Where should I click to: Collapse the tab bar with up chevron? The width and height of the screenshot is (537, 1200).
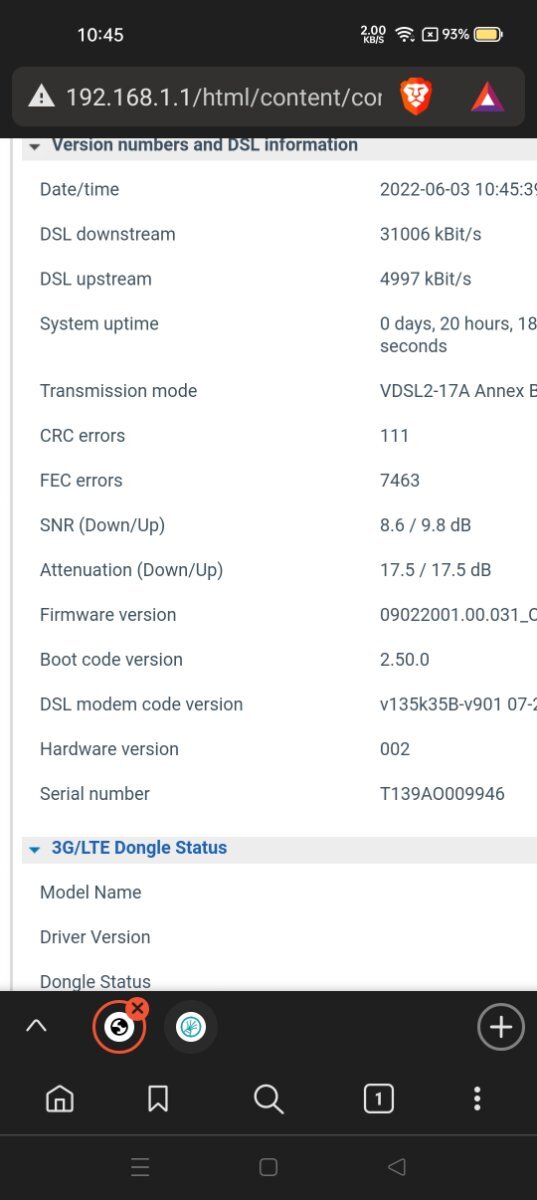coord(36,1026)
